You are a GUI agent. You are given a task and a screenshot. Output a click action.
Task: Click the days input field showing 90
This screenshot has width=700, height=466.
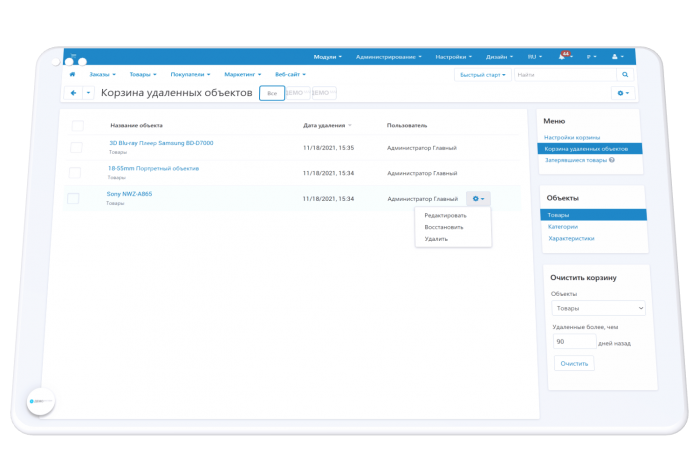tap(574, 341)
